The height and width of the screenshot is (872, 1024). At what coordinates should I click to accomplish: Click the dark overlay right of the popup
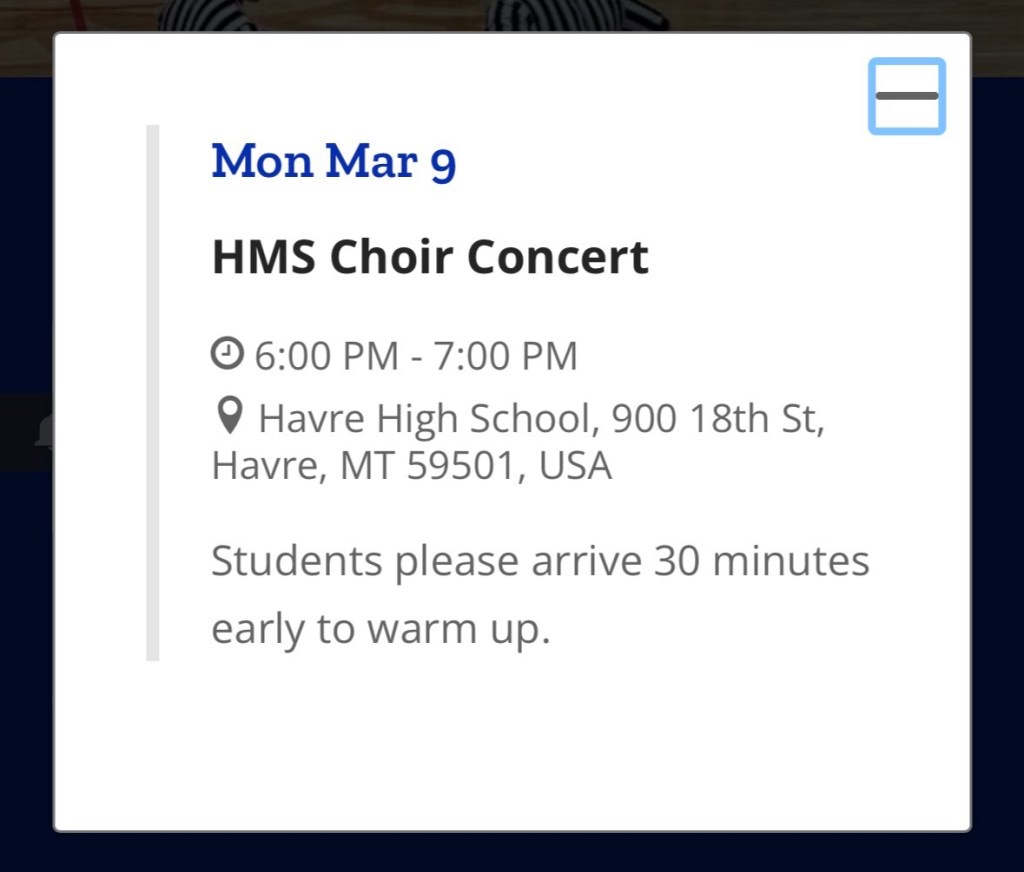tap(997, 450)
